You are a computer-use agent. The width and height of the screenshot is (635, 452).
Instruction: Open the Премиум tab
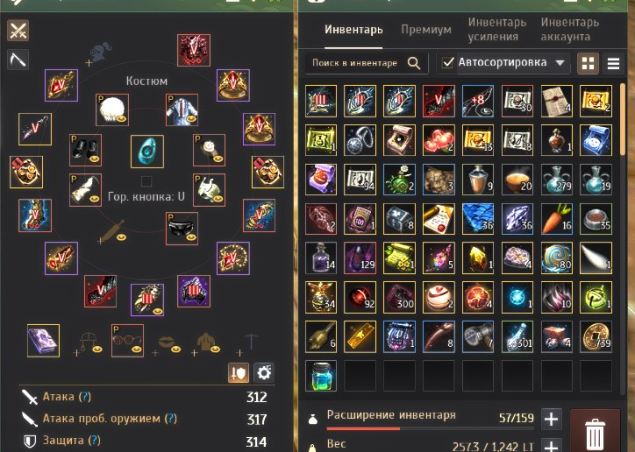pyautogui.click(x=426, y=30)
